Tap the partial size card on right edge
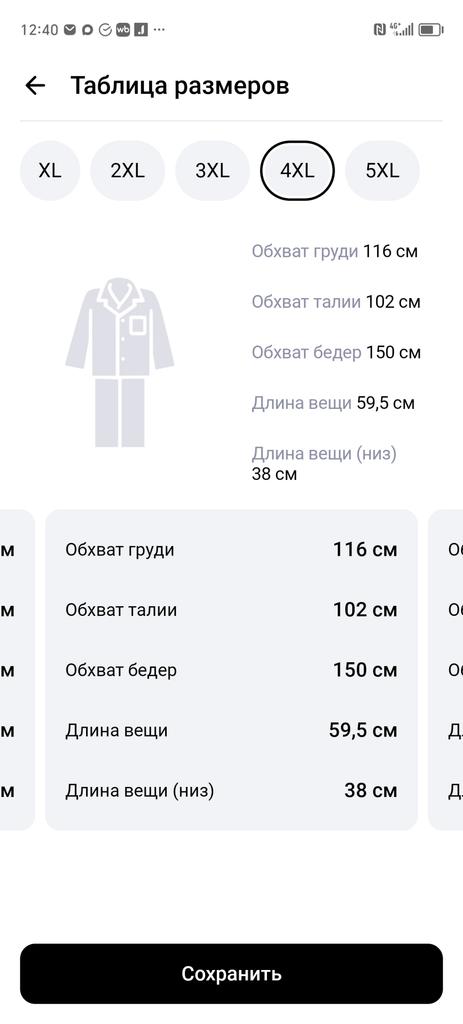Viewport: 463px width, 1024px height. point(445,670)
